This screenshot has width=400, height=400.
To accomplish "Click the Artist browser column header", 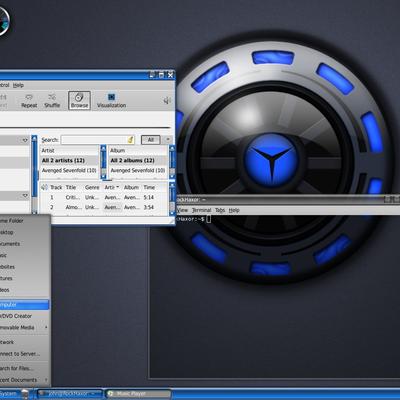I will [x=69, y=151].
